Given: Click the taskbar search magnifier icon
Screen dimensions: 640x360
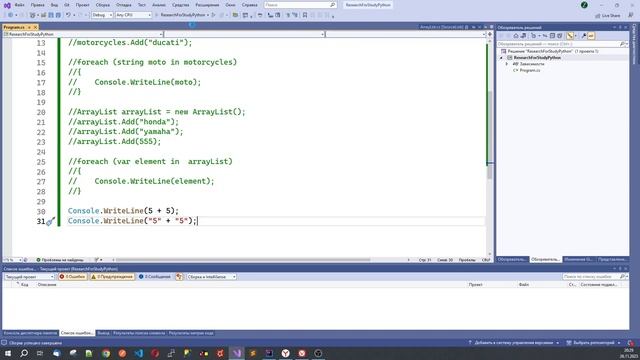Looking at the screenshot, I should coord(24,353).
